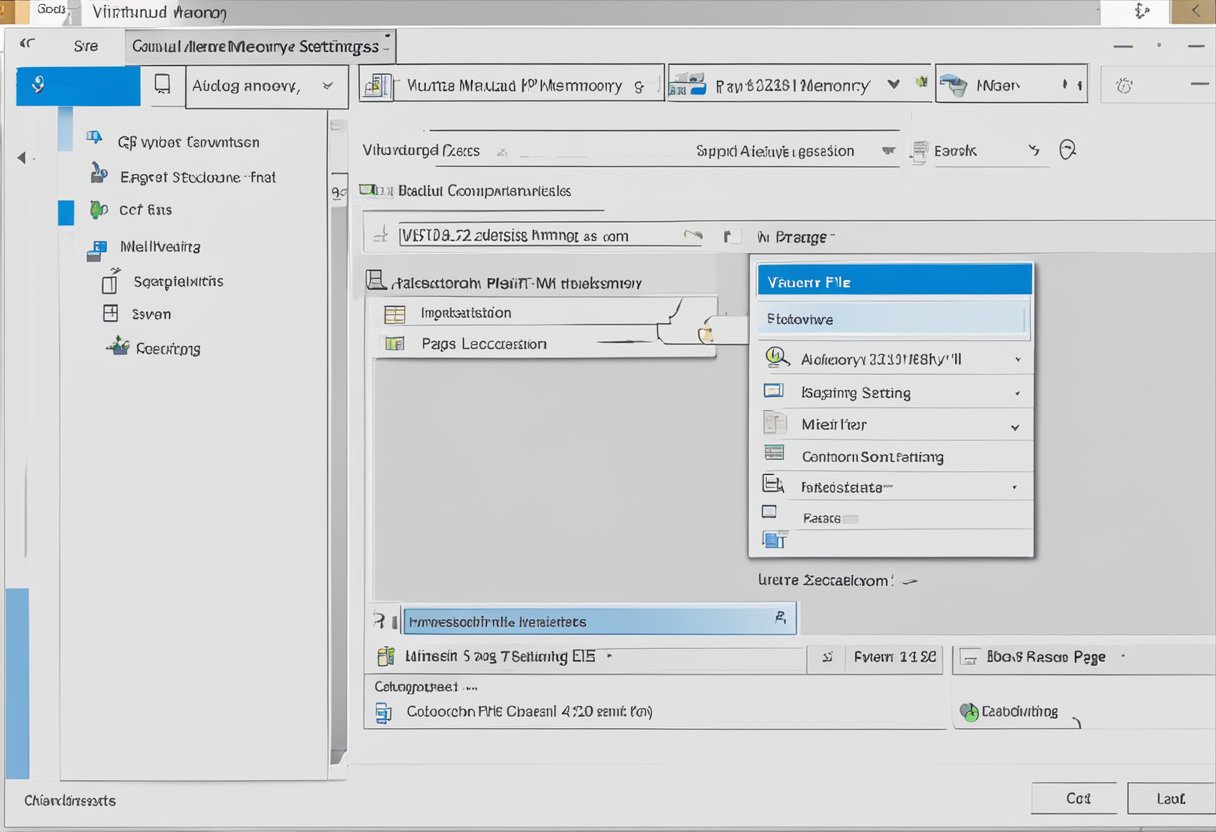The height and width of the screenshot is (832, 1216).
Task: Click the Cot button at bottom right
Action: point(1074,798)
